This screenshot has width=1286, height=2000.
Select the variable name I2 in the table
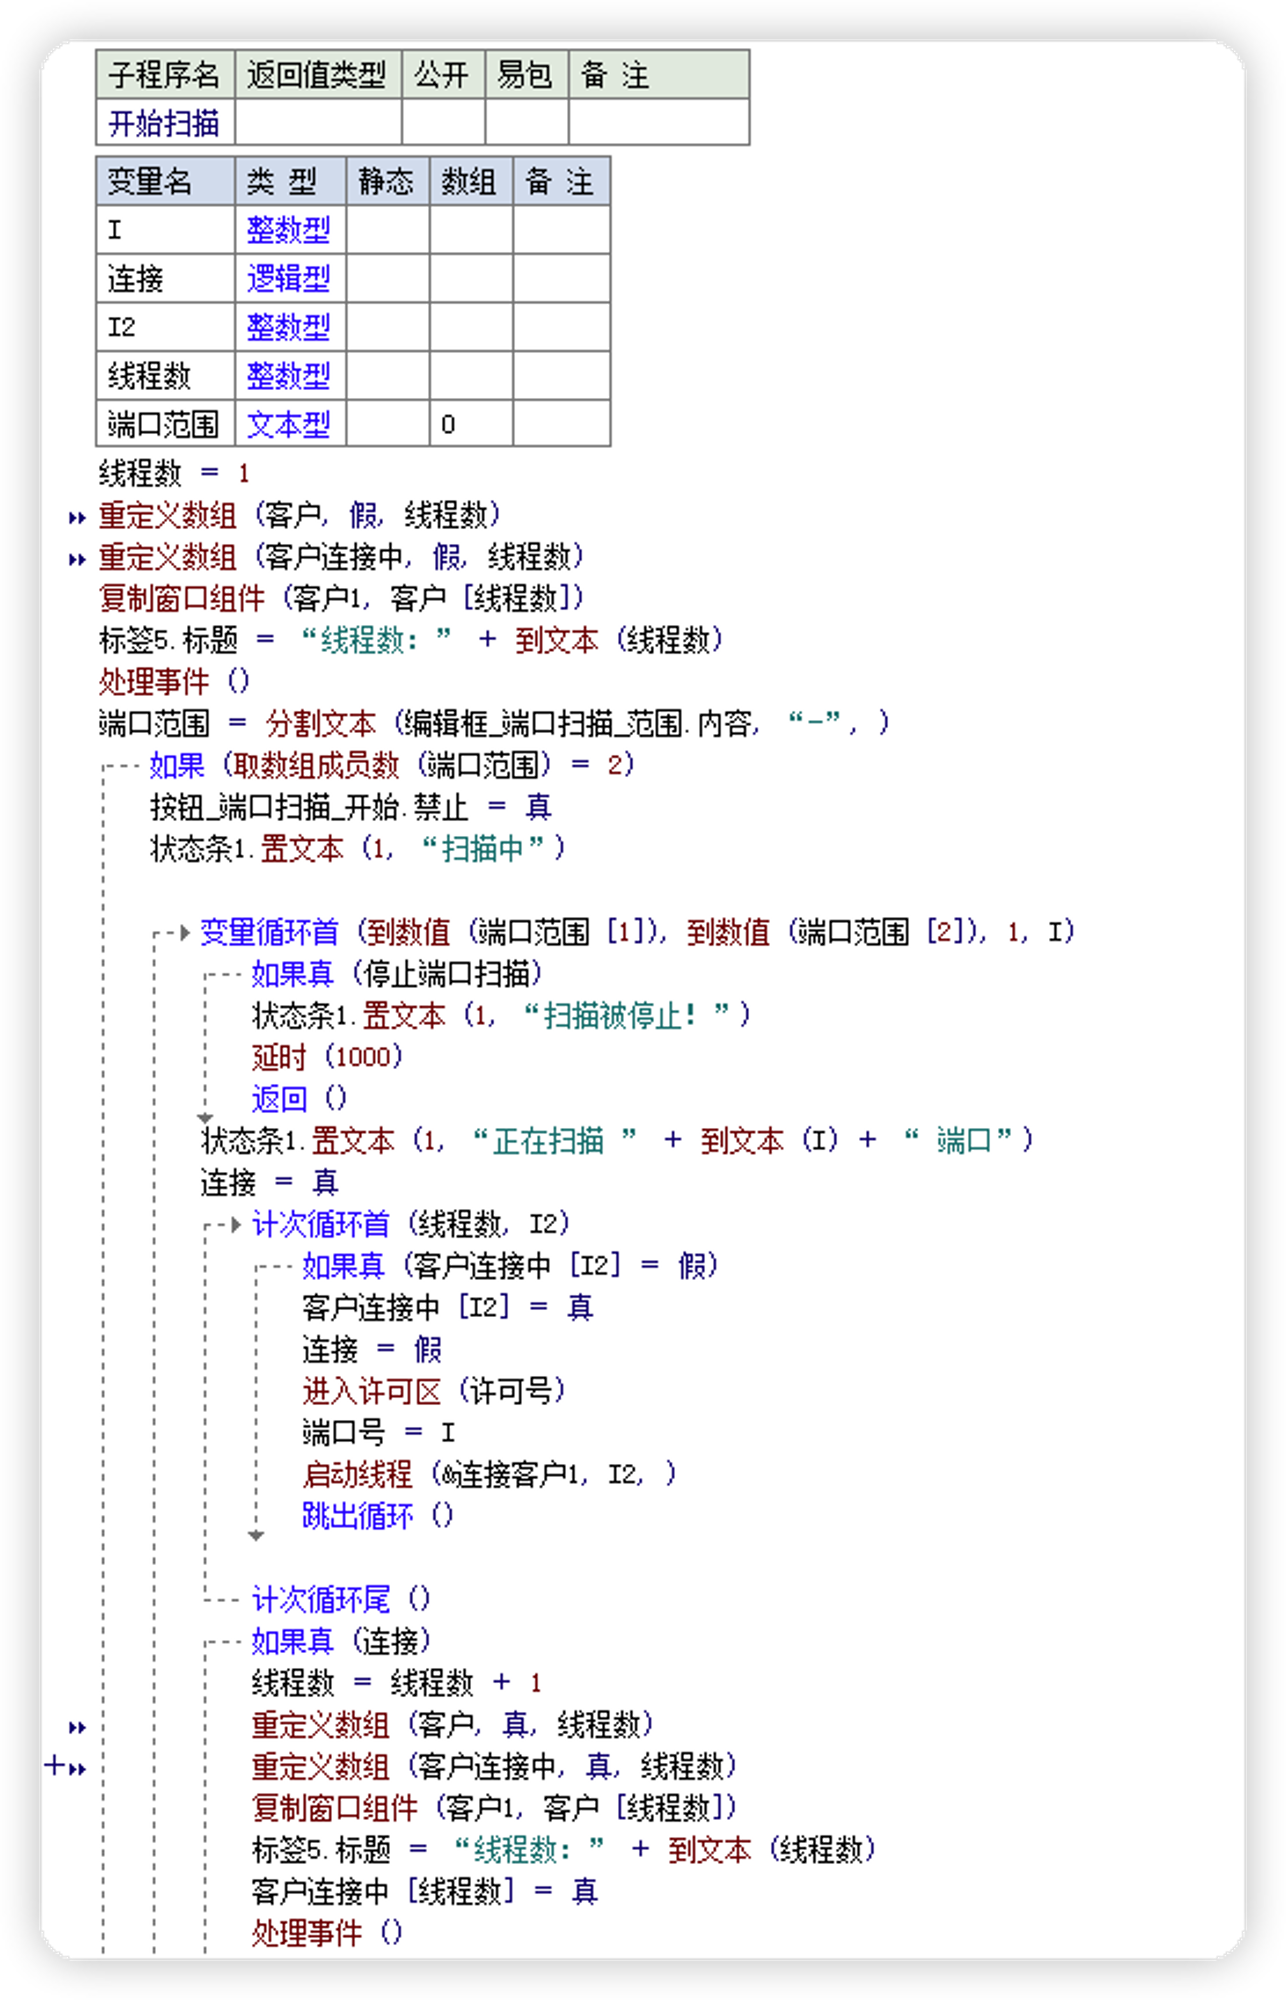point(122,327)
